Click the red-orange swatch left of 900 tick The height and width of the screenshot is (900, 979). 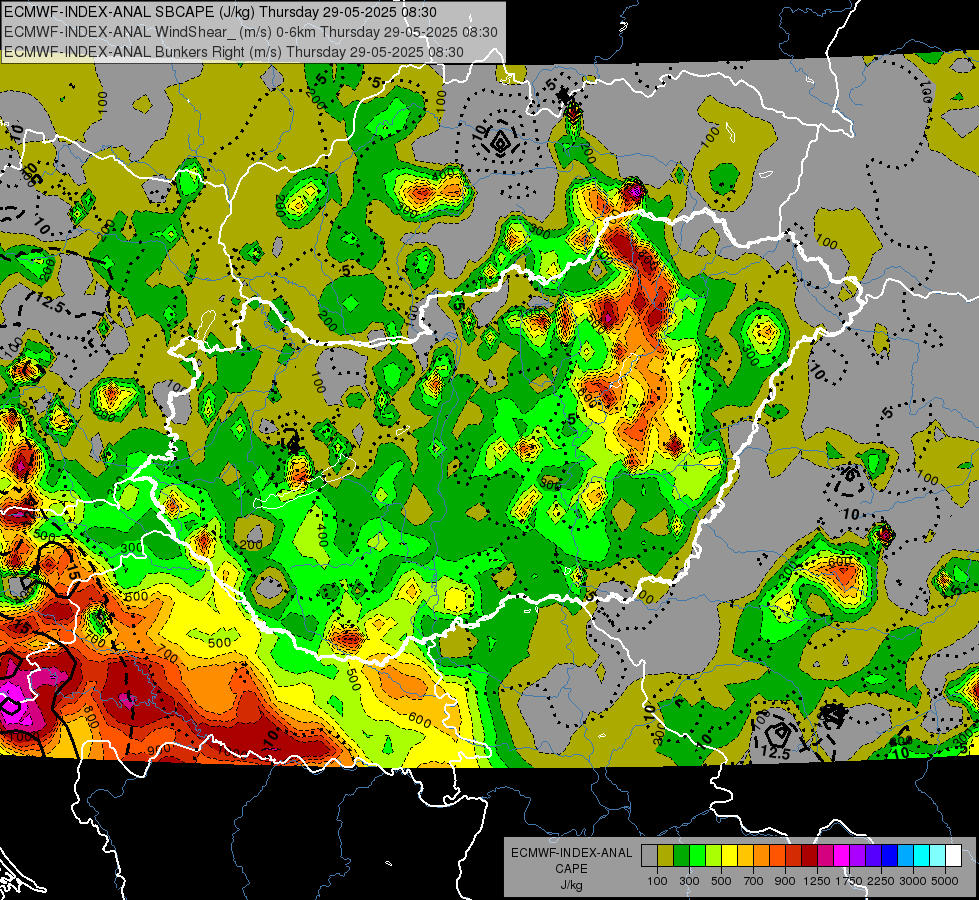pos(777,856)
